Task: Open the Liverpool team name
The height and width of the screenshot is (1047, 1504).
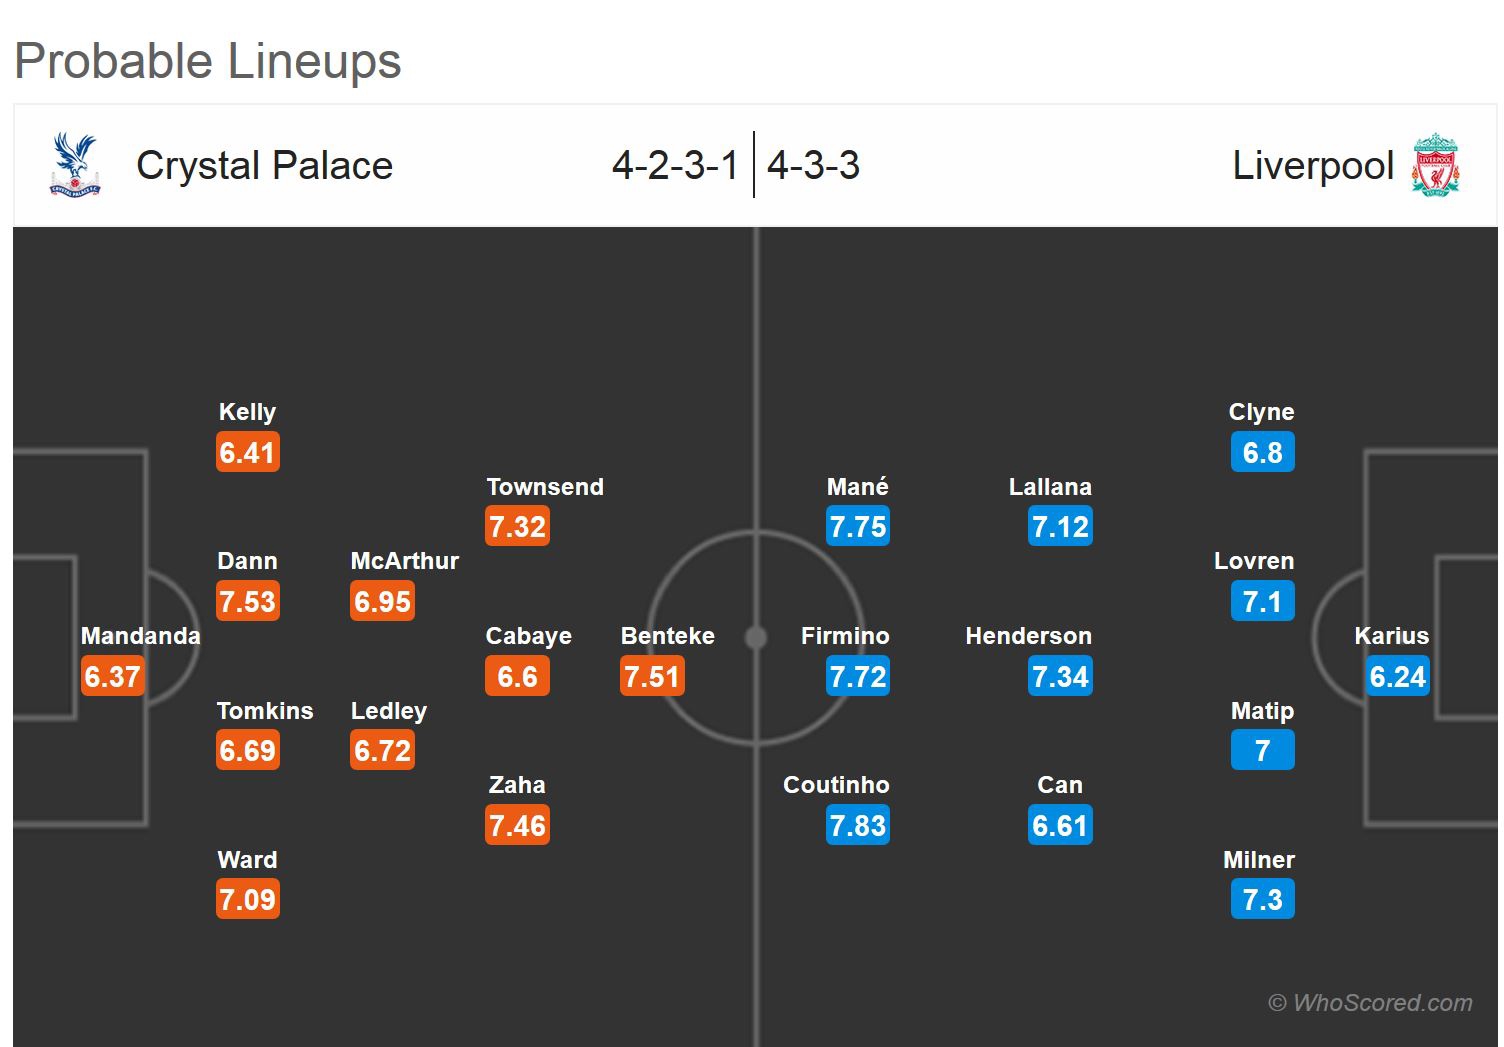Action: 1312,166
